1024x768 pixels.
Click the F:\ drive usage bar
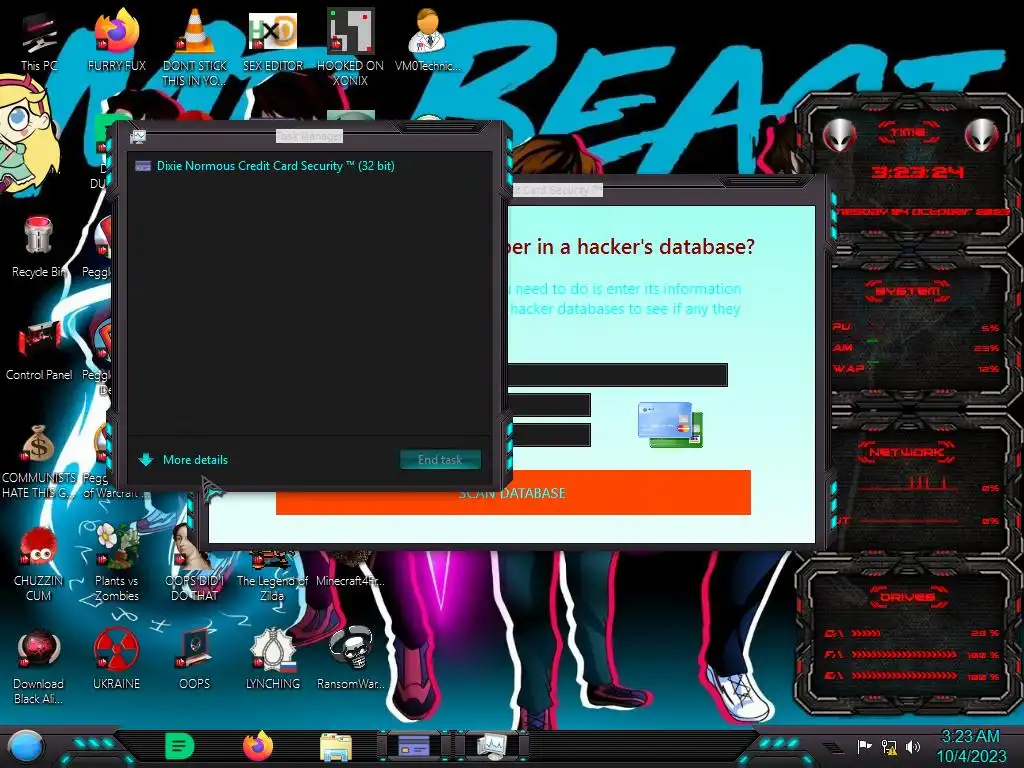click(904, 654)
